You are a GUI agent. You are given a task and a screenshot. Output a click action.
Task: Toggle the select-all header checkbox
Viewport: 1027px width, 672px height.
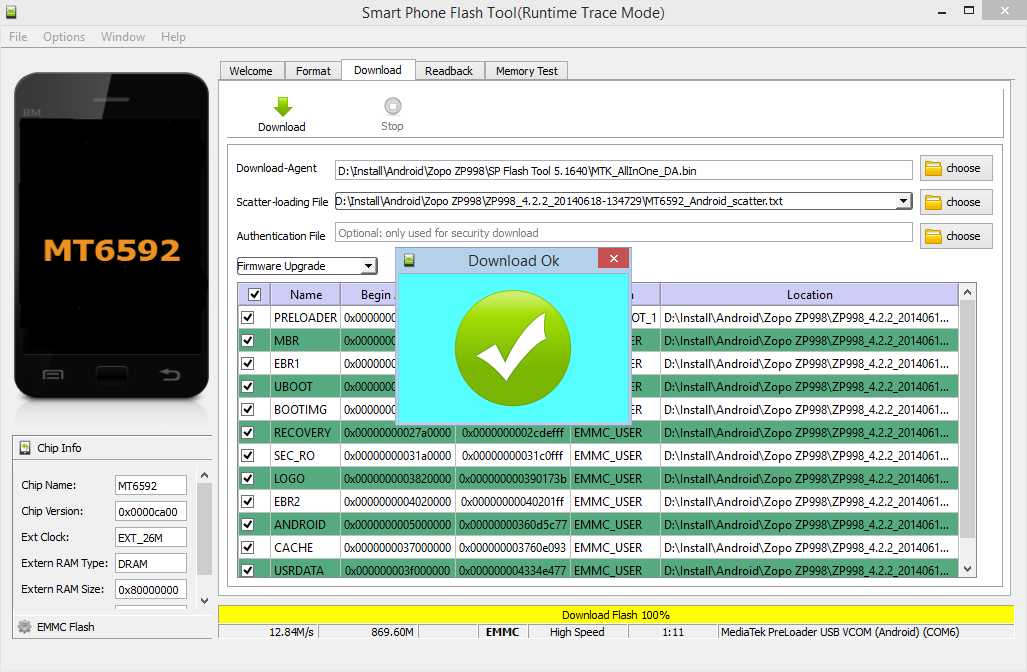click(255, 295)
